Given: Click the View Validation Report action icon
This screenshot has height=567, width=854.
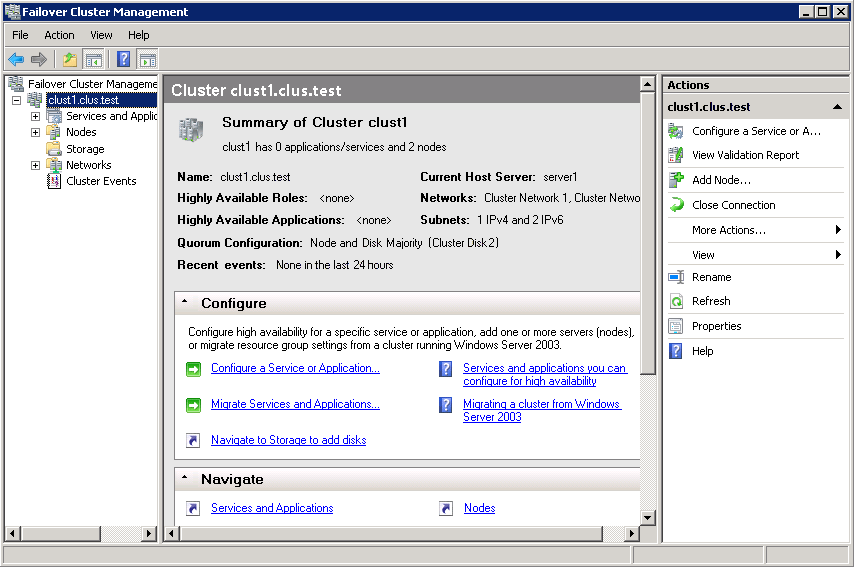Looking at the screenshot, I should tap(676, 155).
